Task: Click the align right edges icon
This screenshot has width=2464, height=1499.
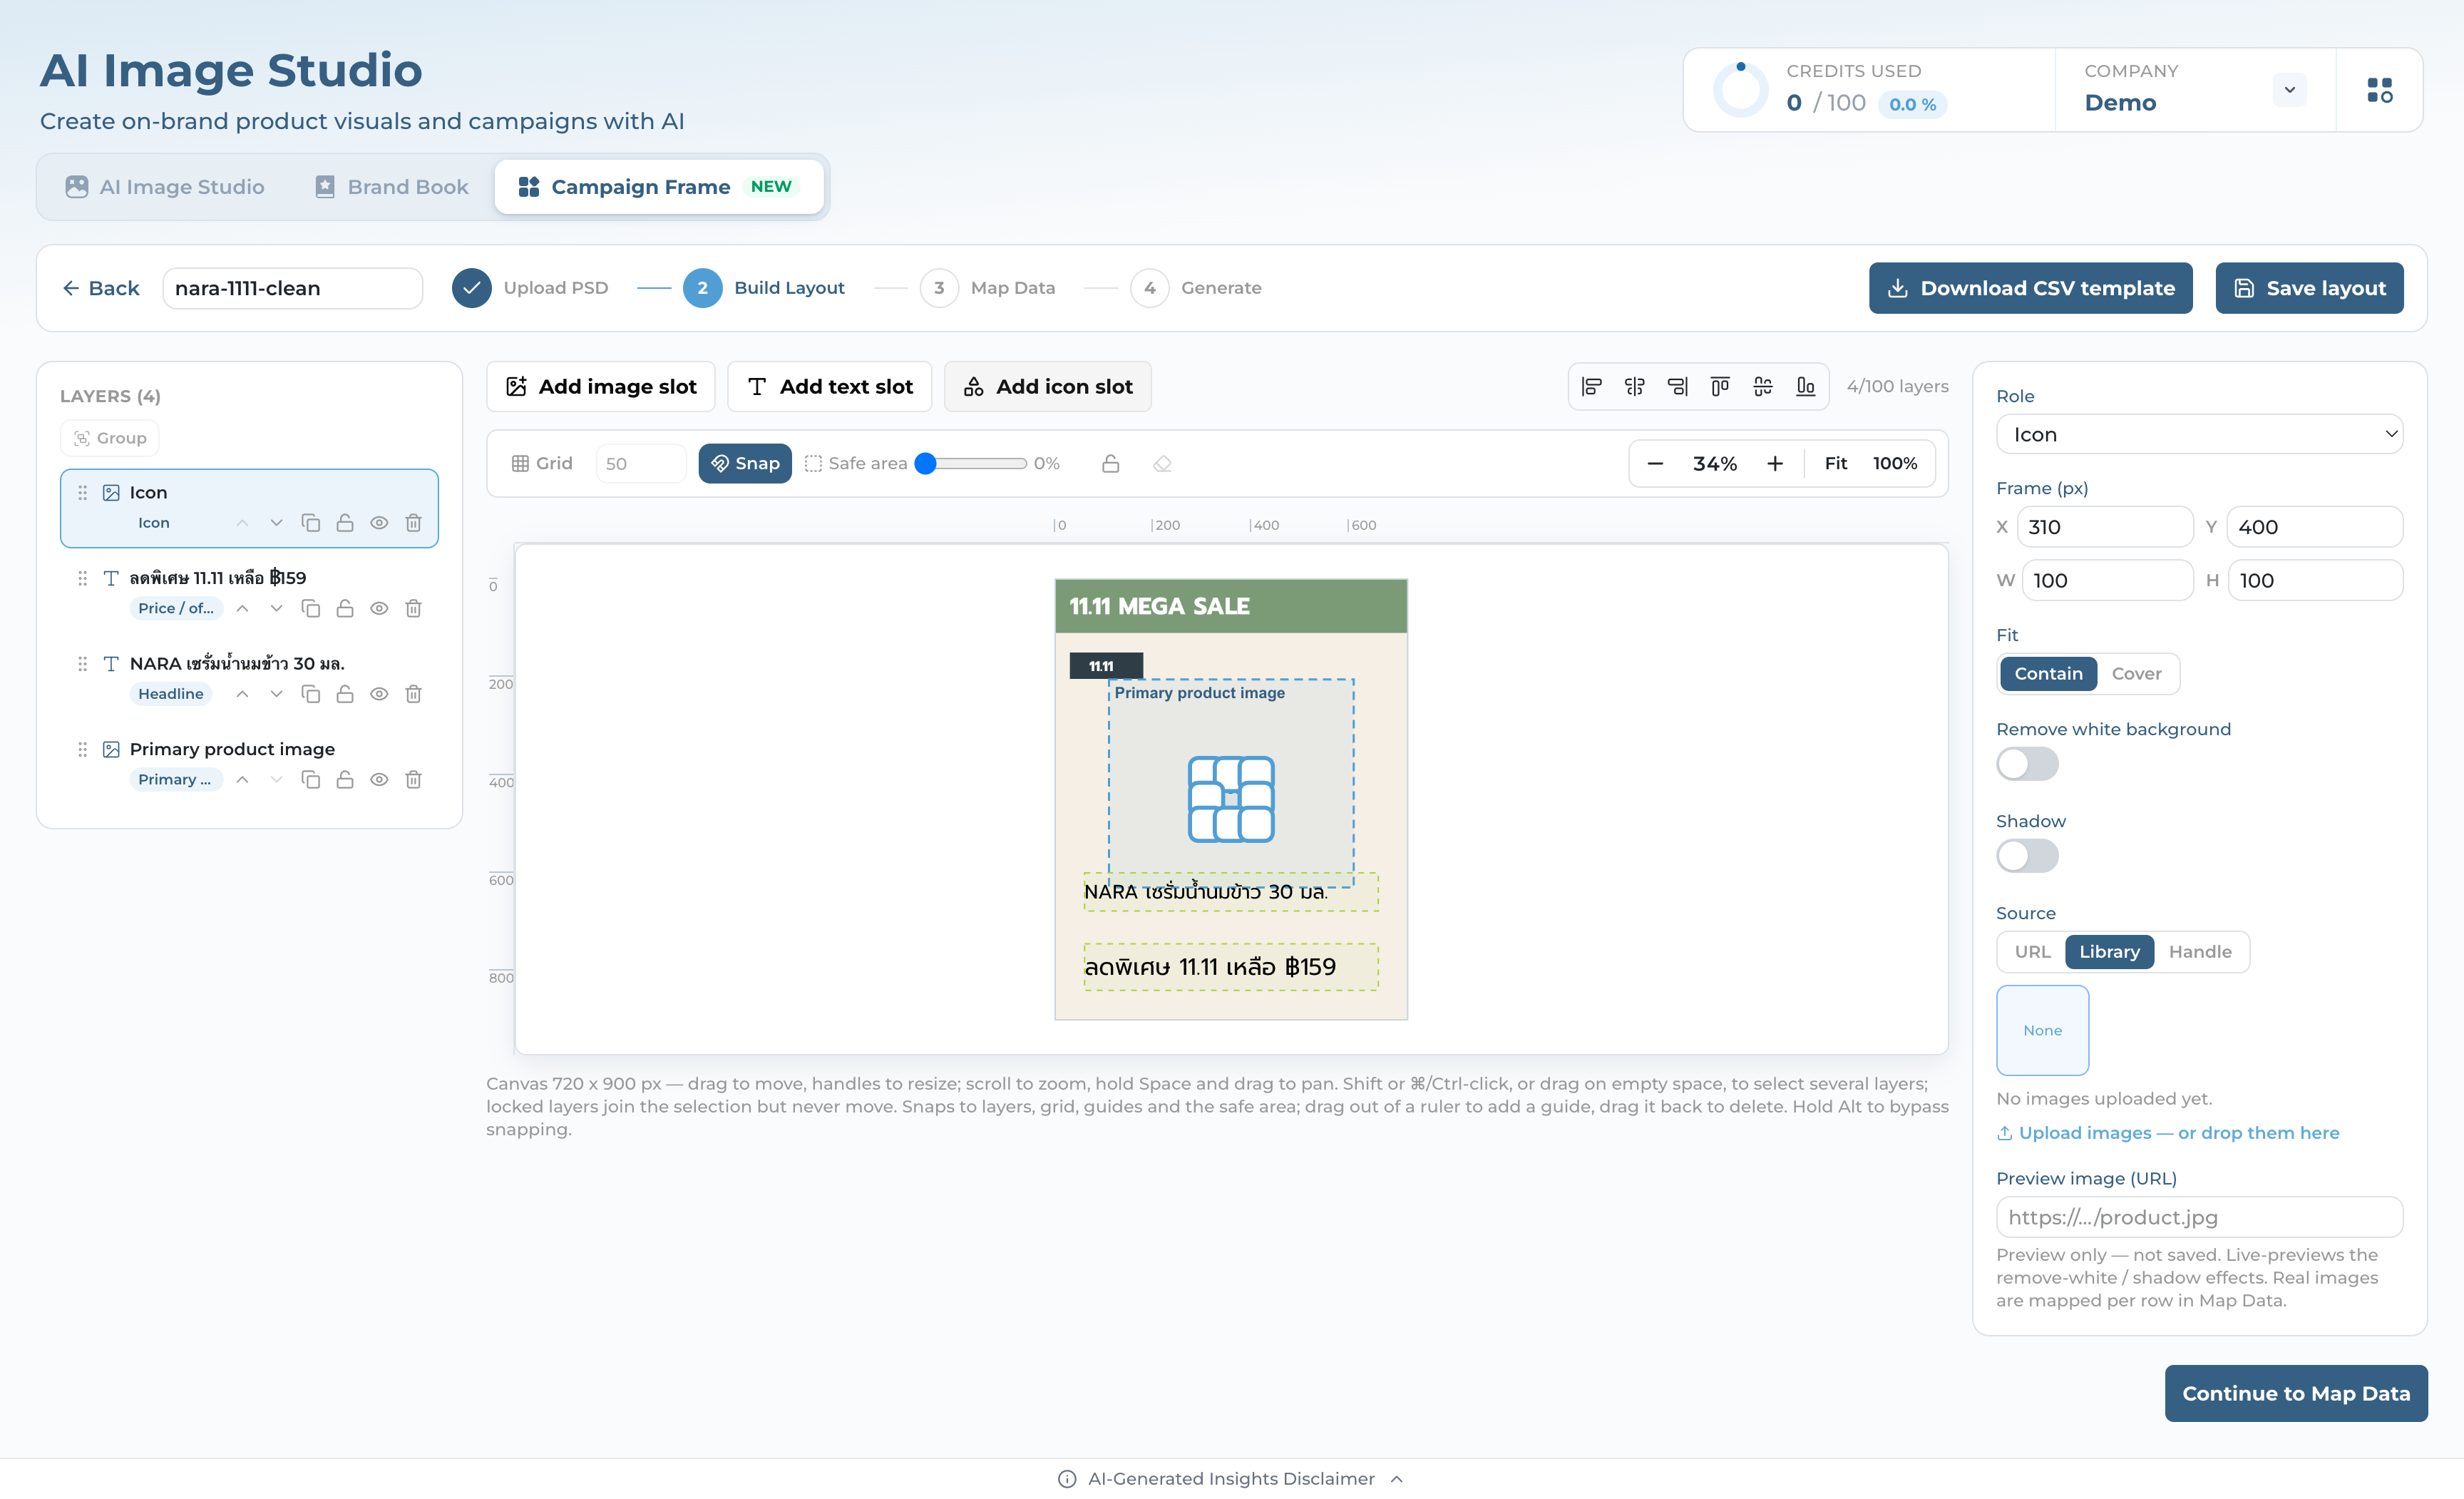Action: pos(1678,386)
